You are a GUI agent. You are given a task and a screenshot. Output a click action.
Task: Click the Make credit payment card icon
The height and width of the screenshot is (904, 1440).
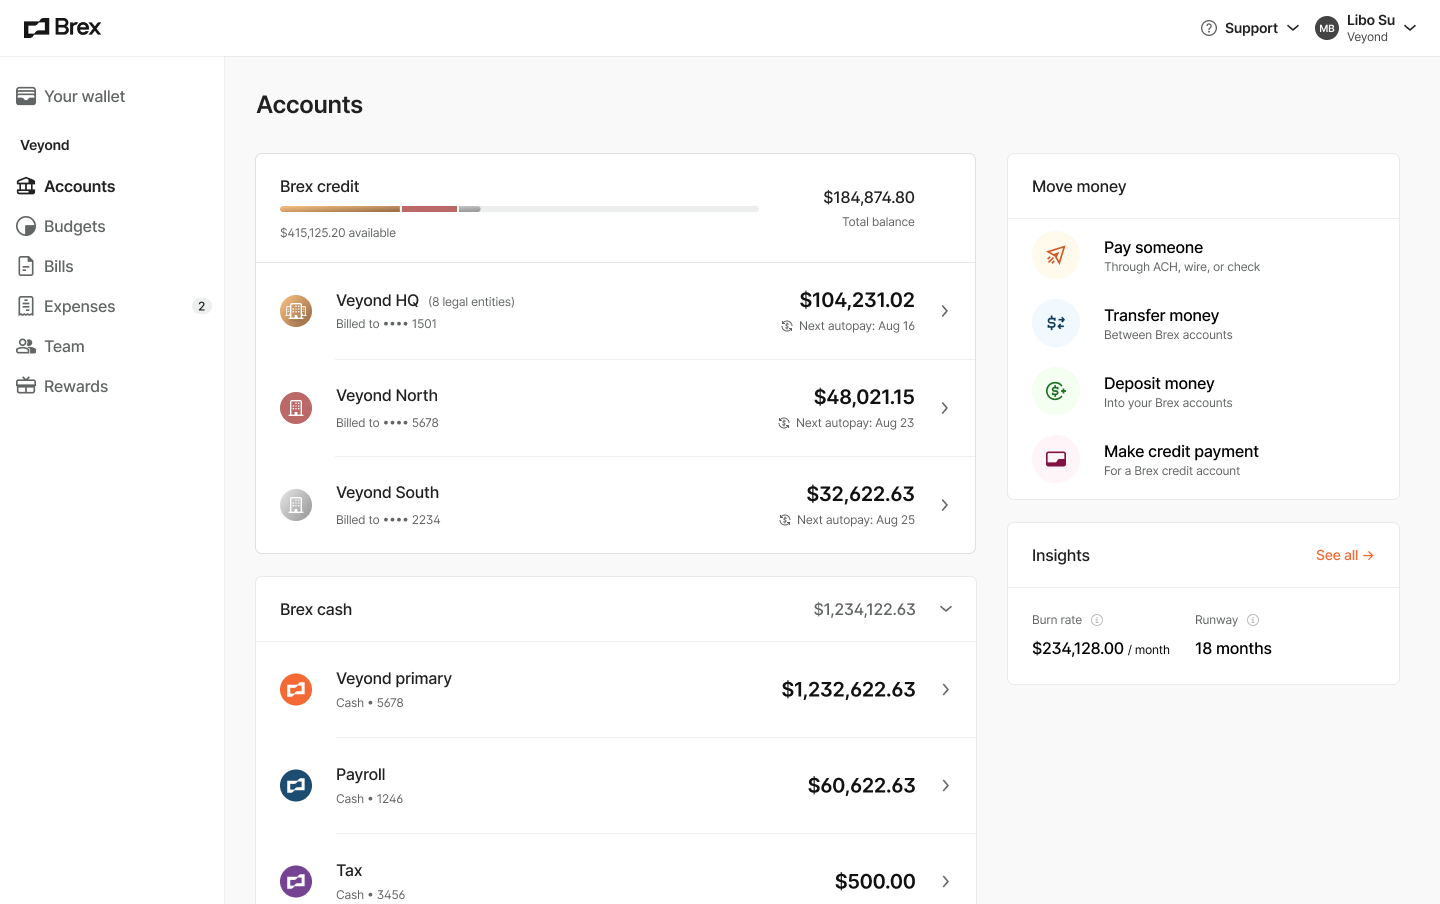pos(1056,459)
